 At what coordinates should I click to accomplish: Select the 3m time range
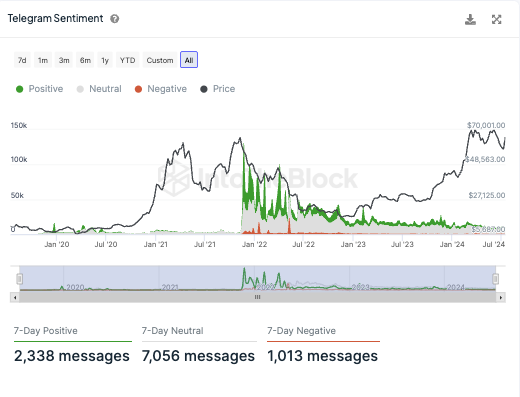click(64, 60)
